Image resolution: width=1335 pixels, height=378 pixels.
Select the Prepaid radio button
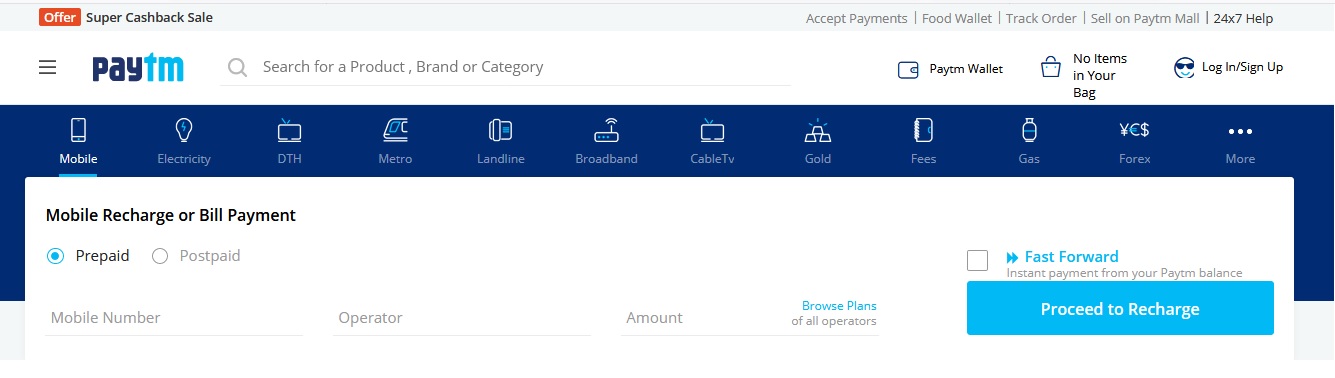click(56, 256)
